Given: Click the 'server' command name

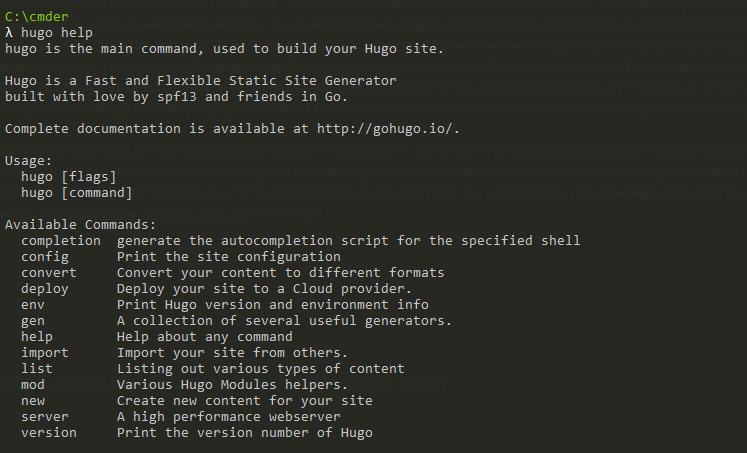Looking at the screenshot, I should (45, 416).
